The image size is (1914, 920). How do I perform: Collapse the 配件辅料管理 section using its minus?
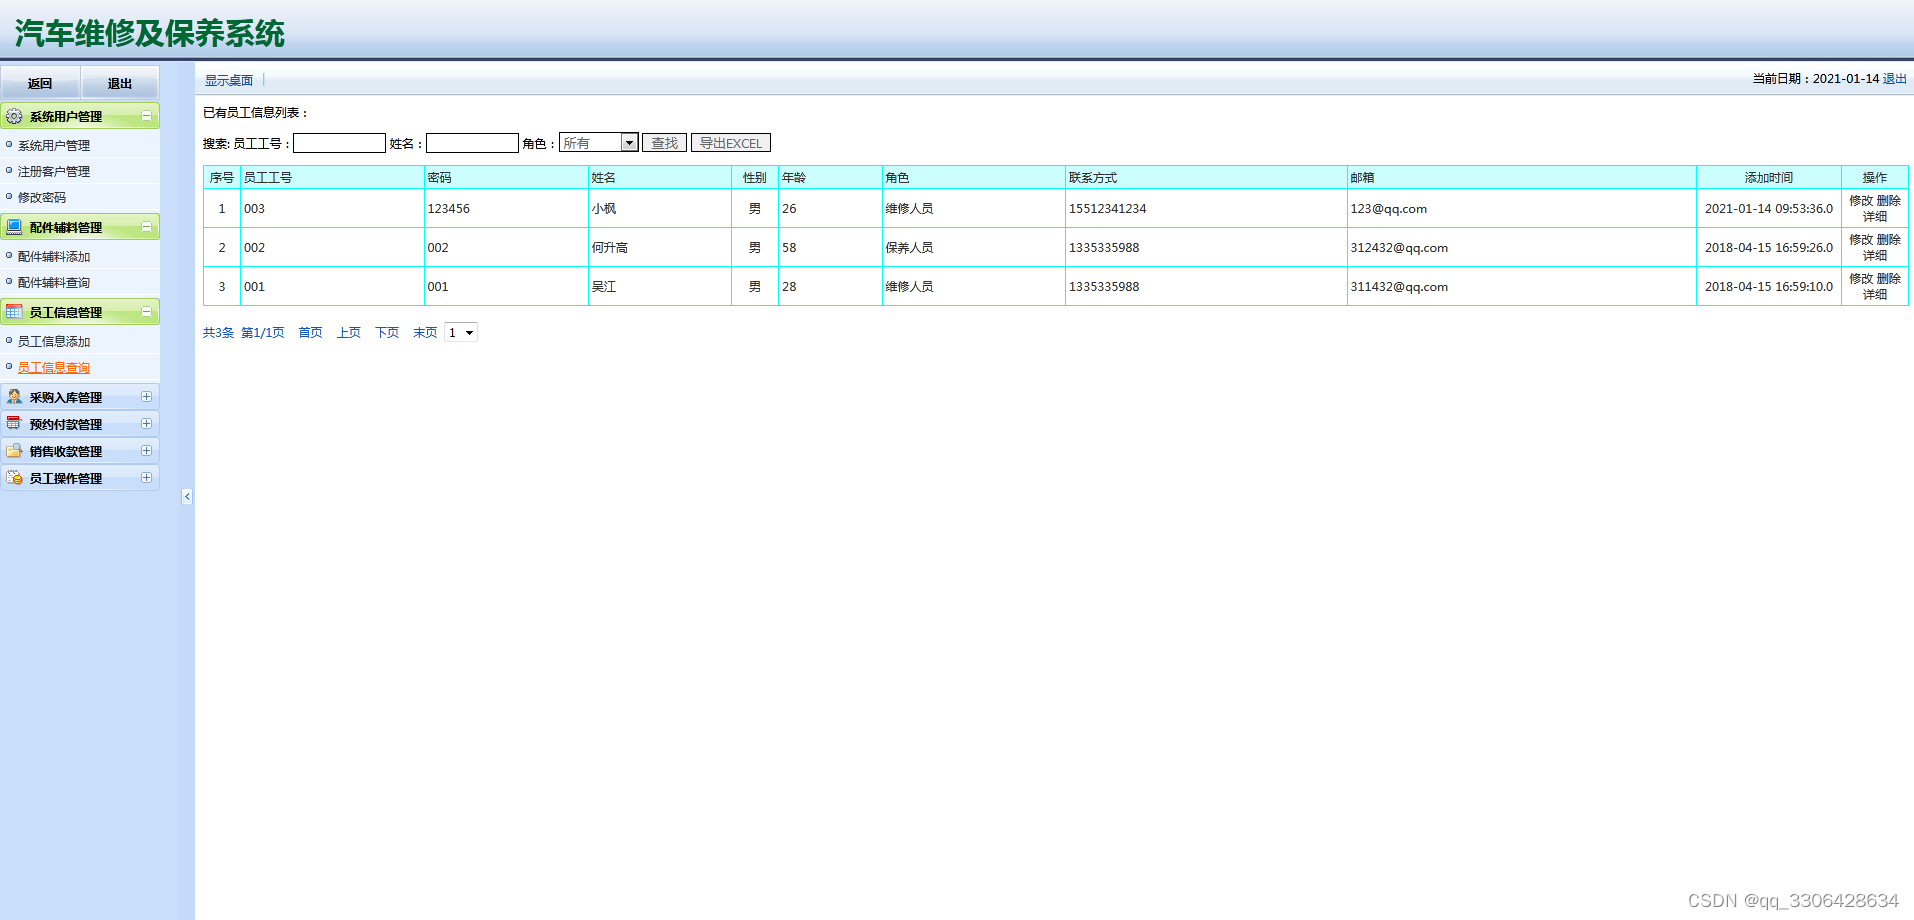click(x=147, y=227)
